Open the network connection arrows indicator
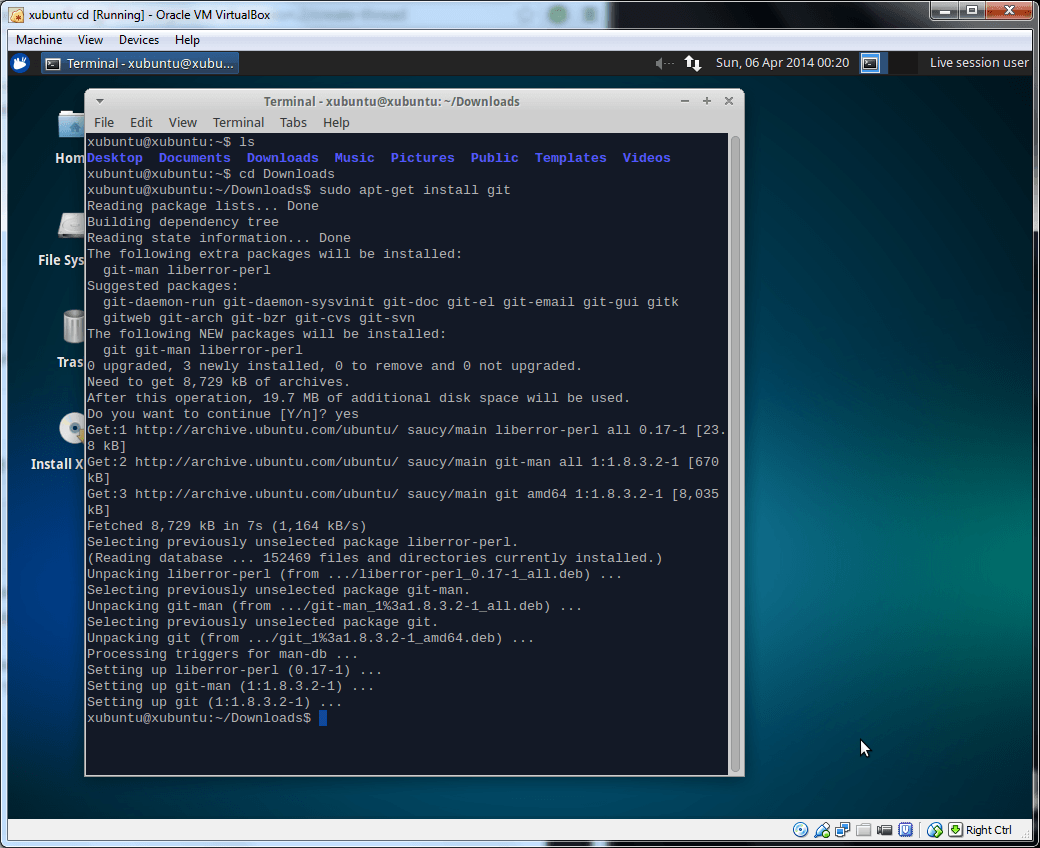 (x=692, y=63)
